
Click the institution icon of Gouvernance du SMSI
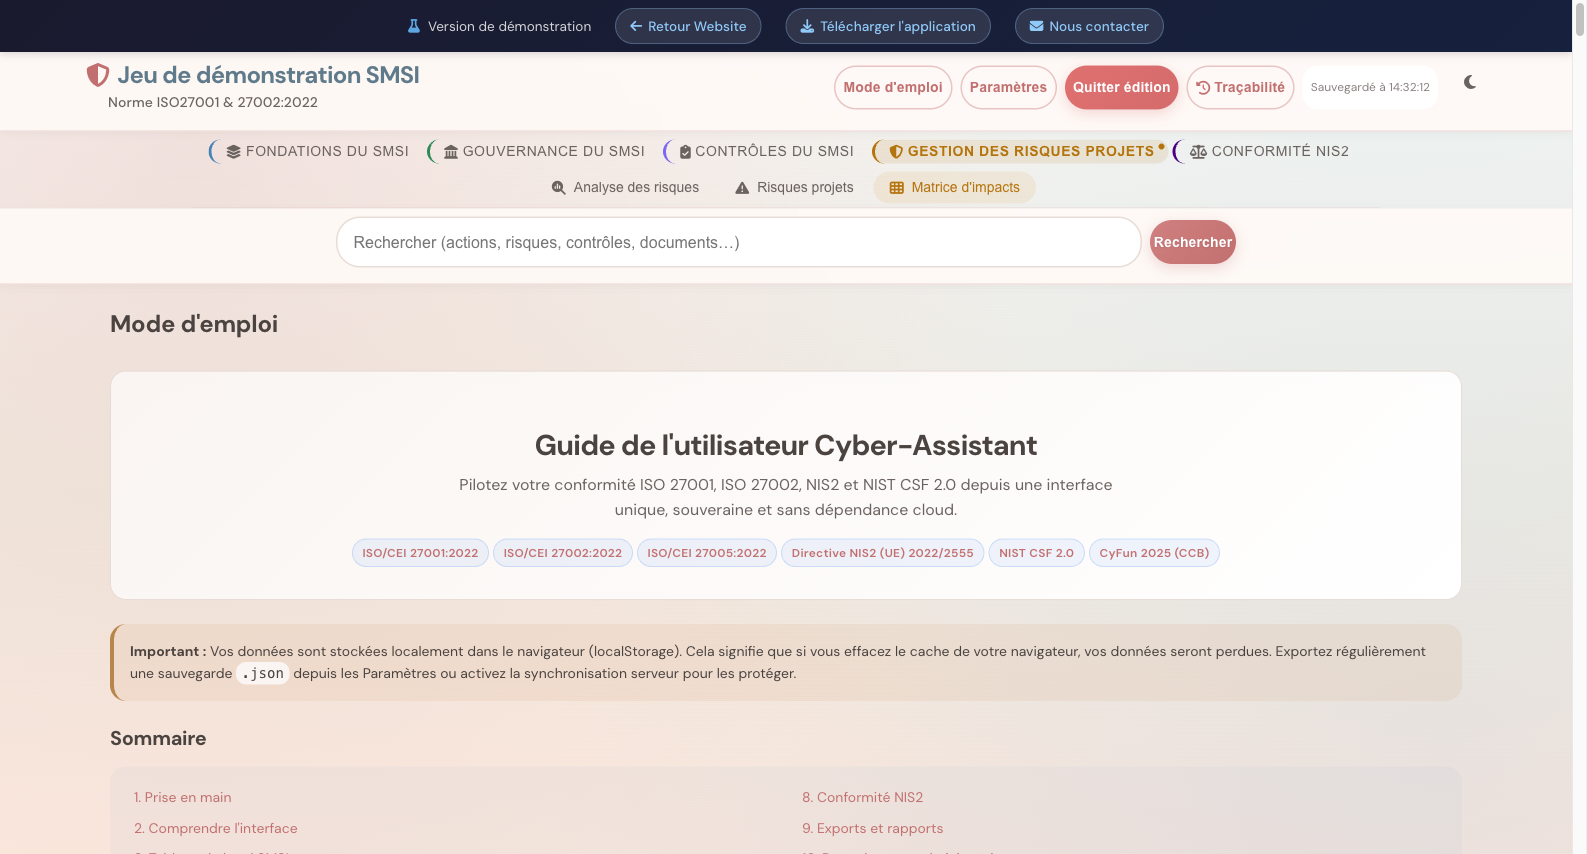451,152
